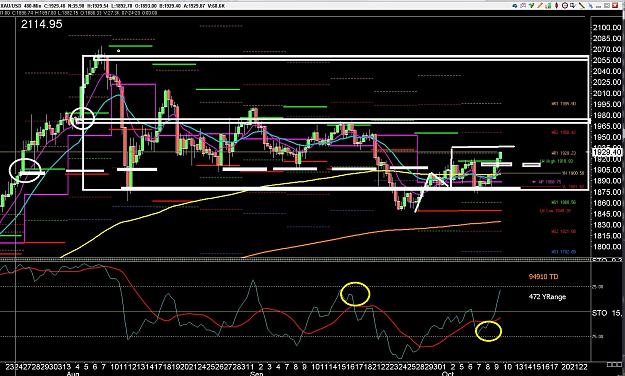
Task: Click the highlighted 1929.40 current price tag
Action: (x=607, y=152)
